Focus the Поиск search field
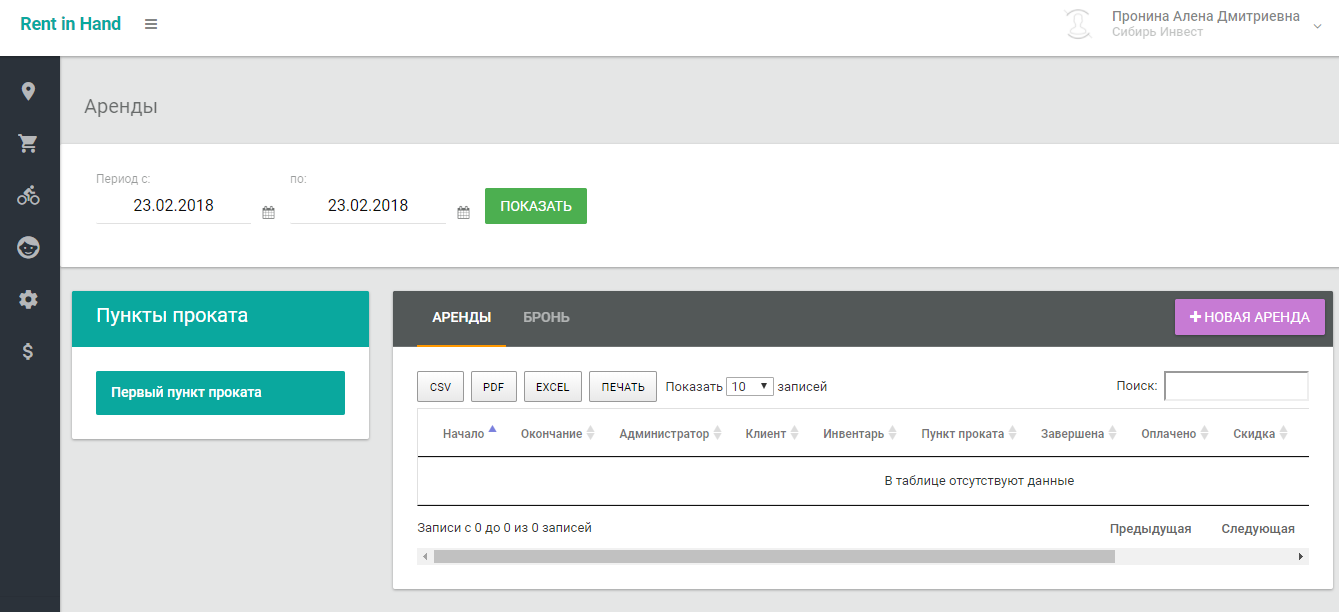The height and width of the screenshot is (612, 1339). tap(1236, 386)
